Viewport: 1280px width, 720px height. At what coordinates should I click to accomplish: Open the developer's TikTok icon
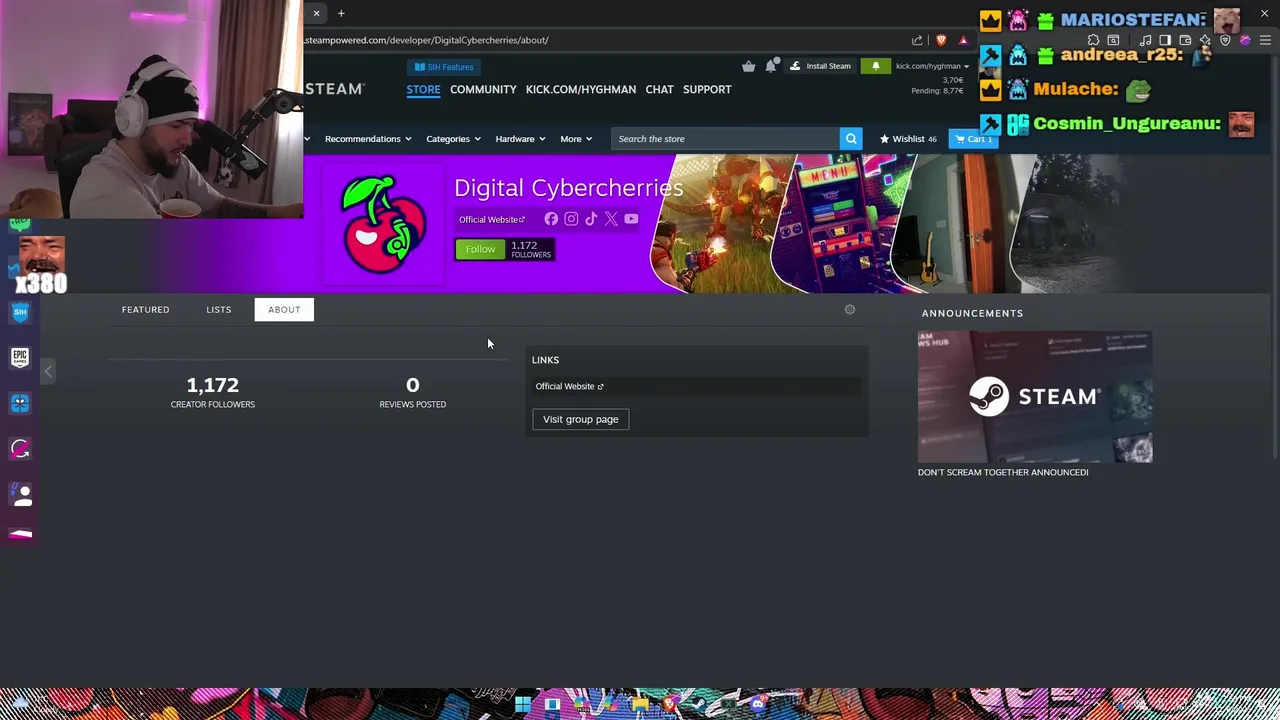pos(591,219)
